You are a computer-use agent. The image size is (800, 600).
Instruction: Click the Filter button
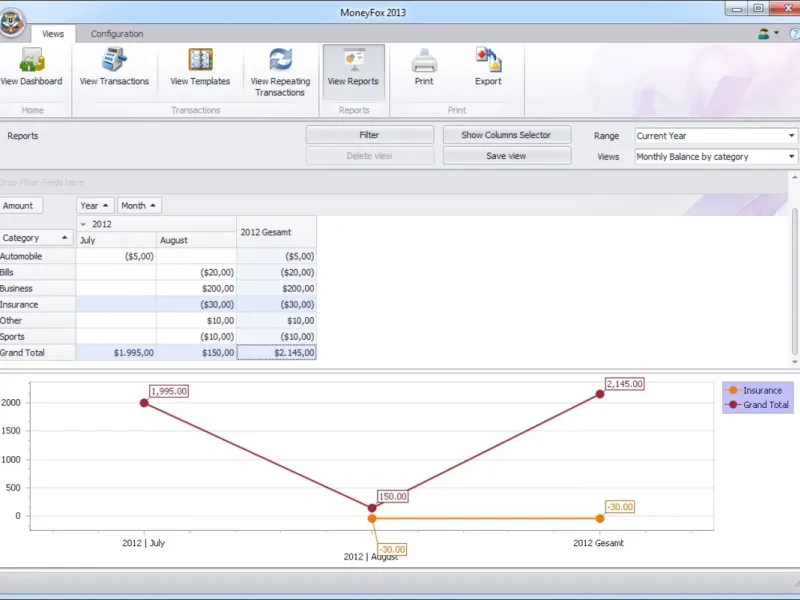click(369, 135)
